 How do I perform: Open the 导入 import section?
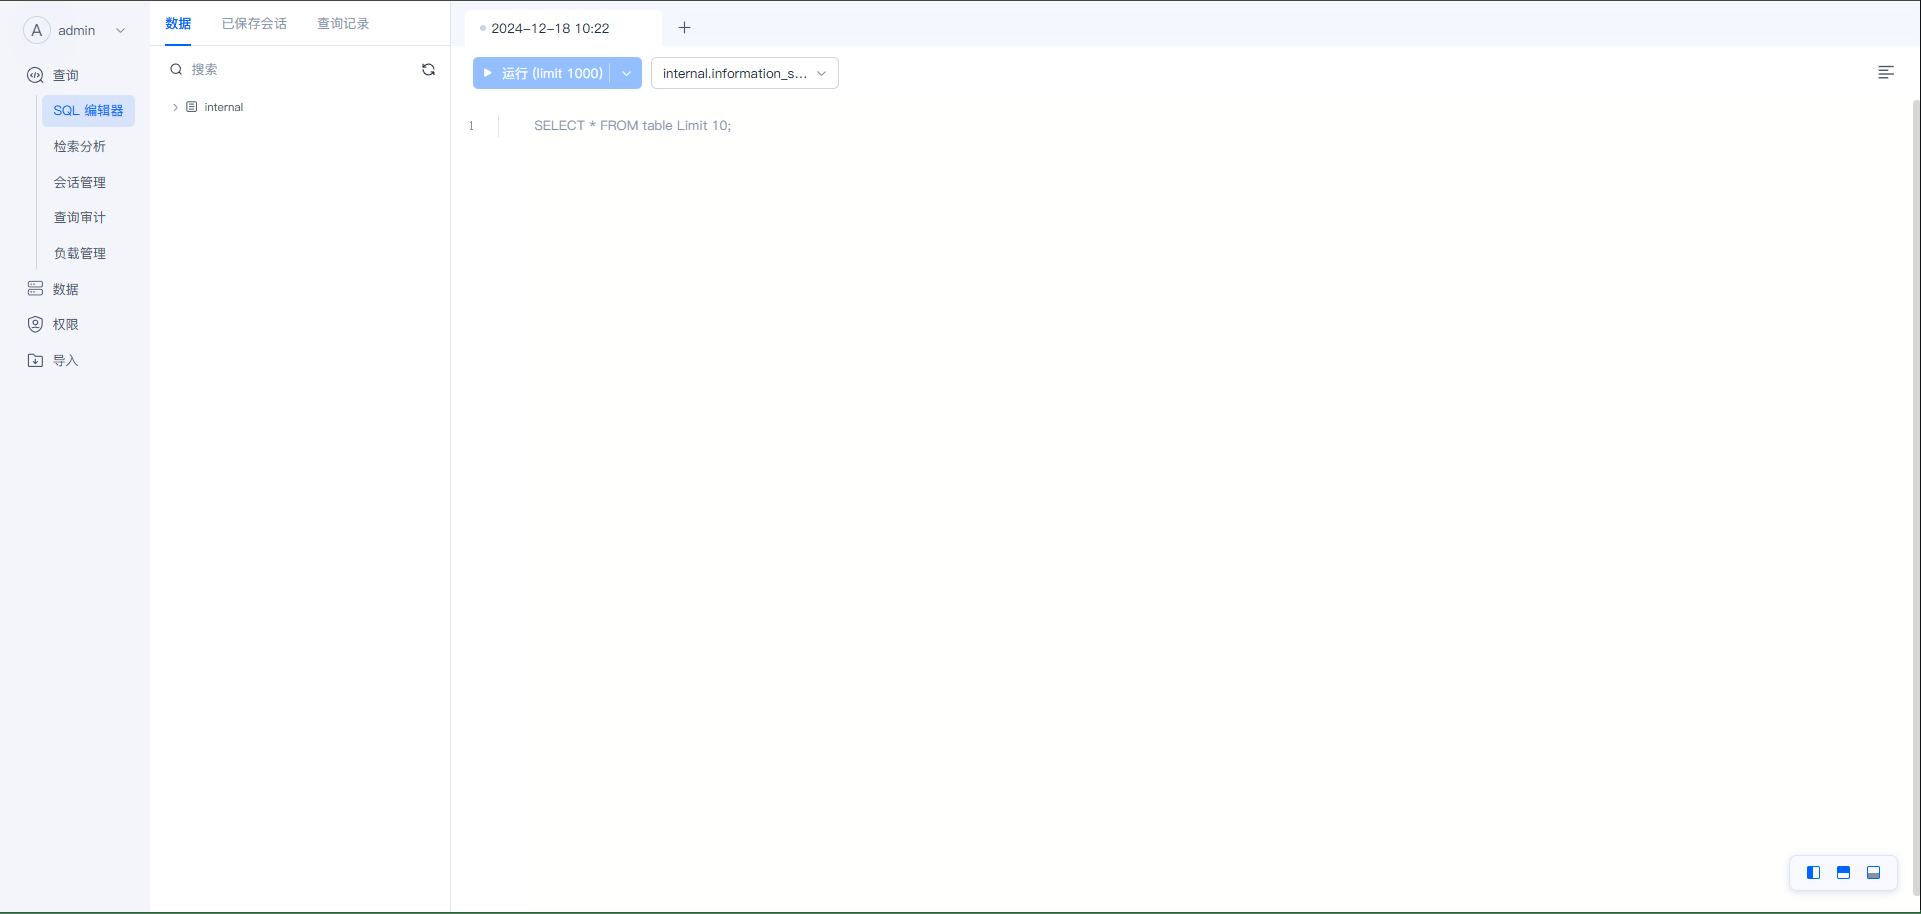pos(66,361)
